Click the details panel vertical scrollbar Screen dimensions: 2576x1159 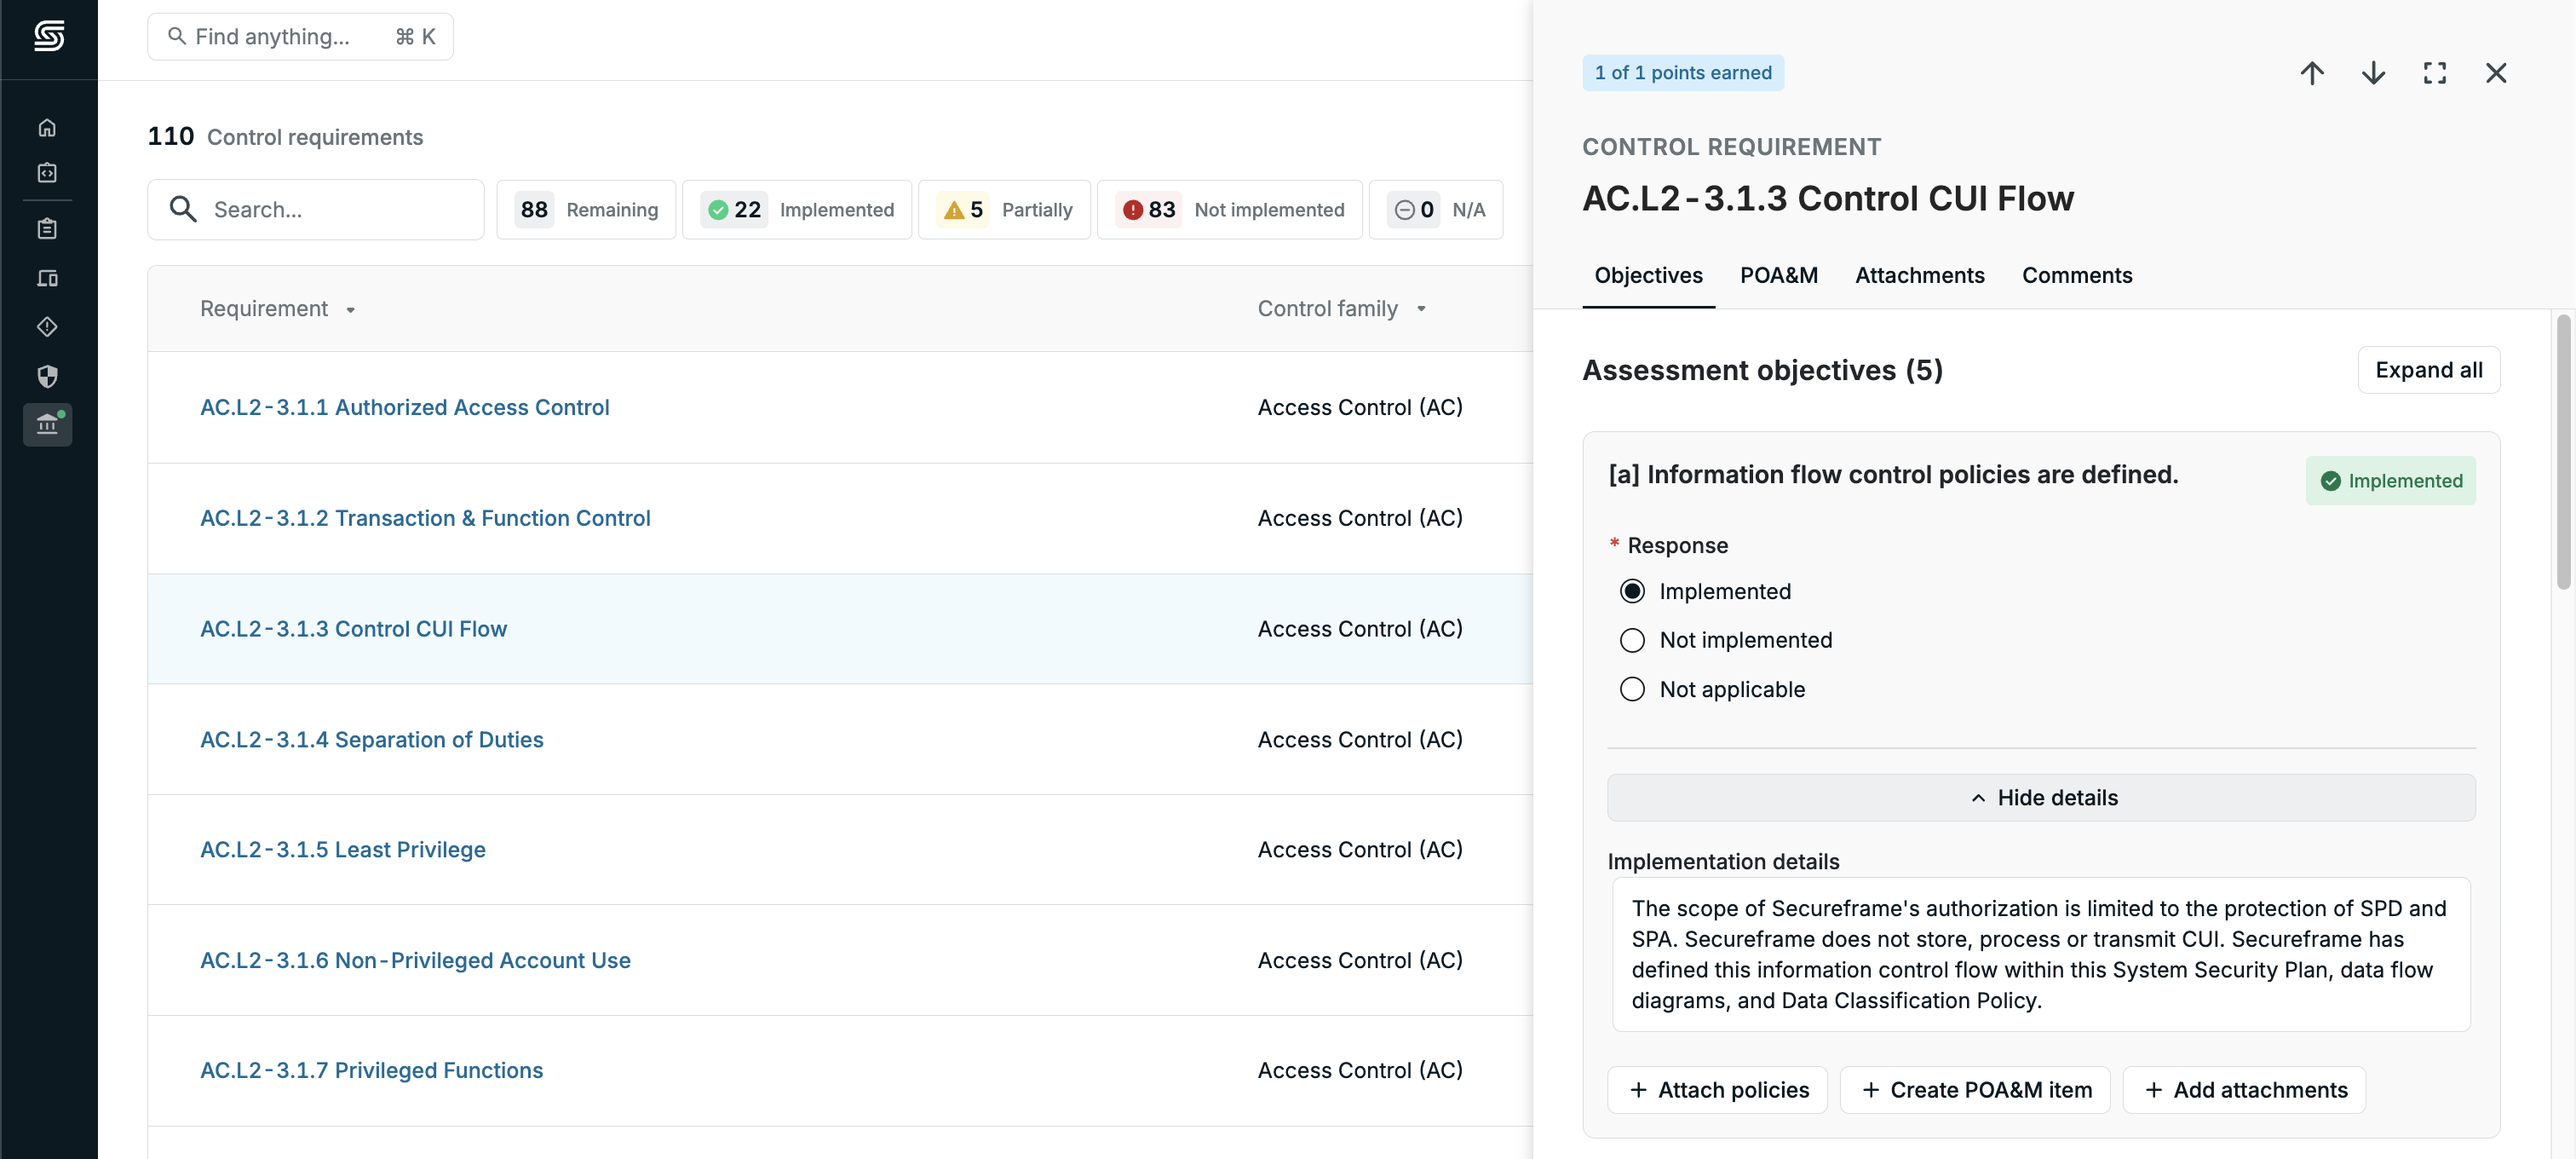(2562, 452)
